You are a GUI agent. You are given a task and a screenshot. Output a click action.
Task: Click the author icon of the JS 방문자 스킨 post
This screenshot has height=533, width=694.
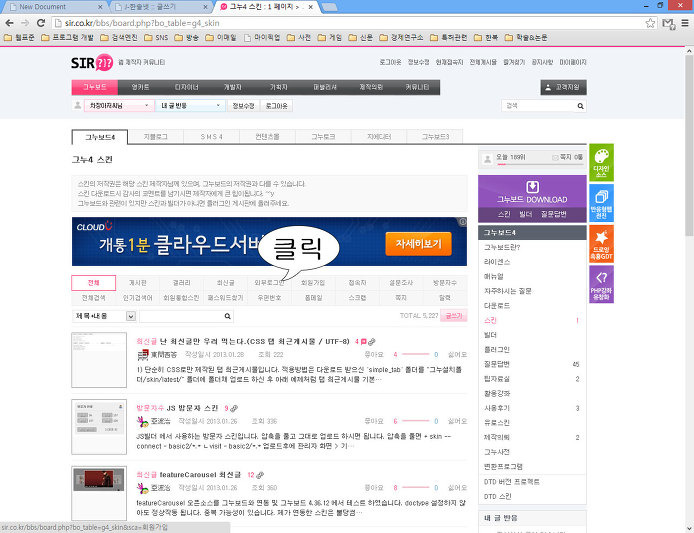143,421
